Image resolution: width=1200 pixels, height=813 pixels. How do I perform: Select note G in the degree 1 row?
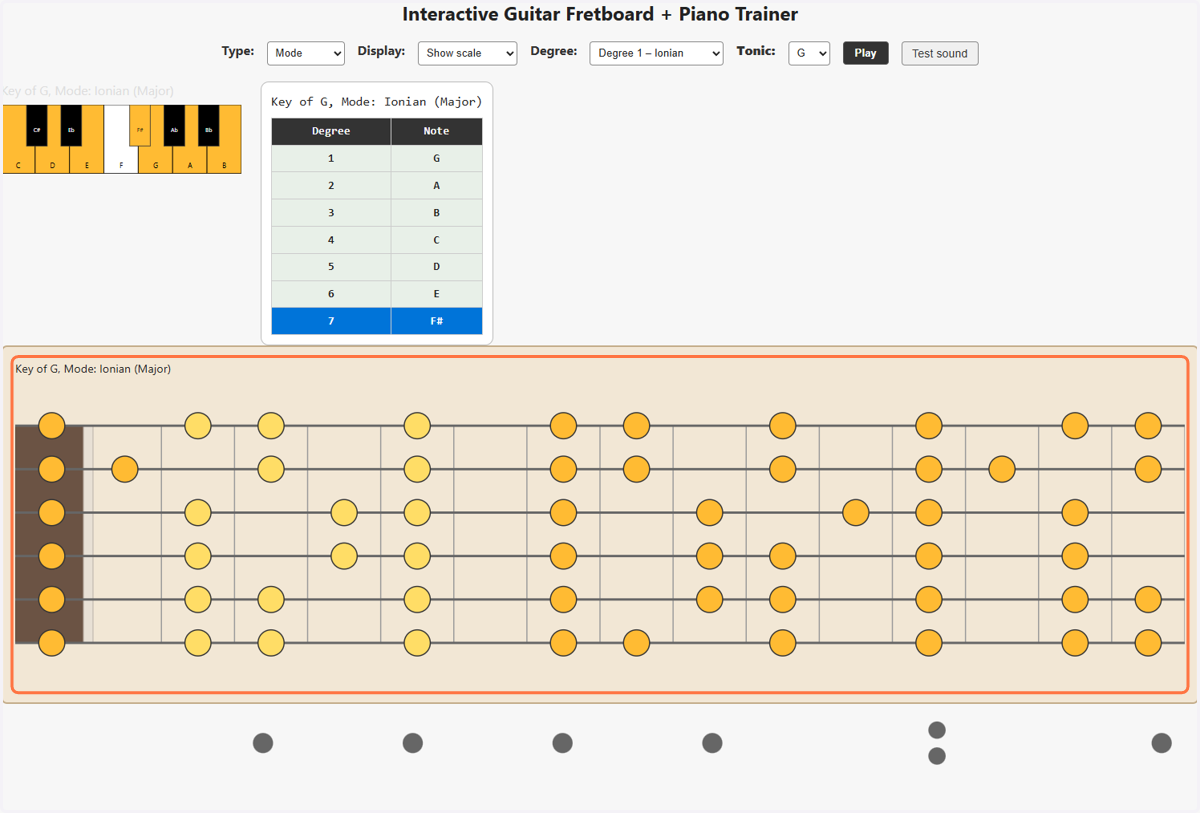tap(437, 158)
